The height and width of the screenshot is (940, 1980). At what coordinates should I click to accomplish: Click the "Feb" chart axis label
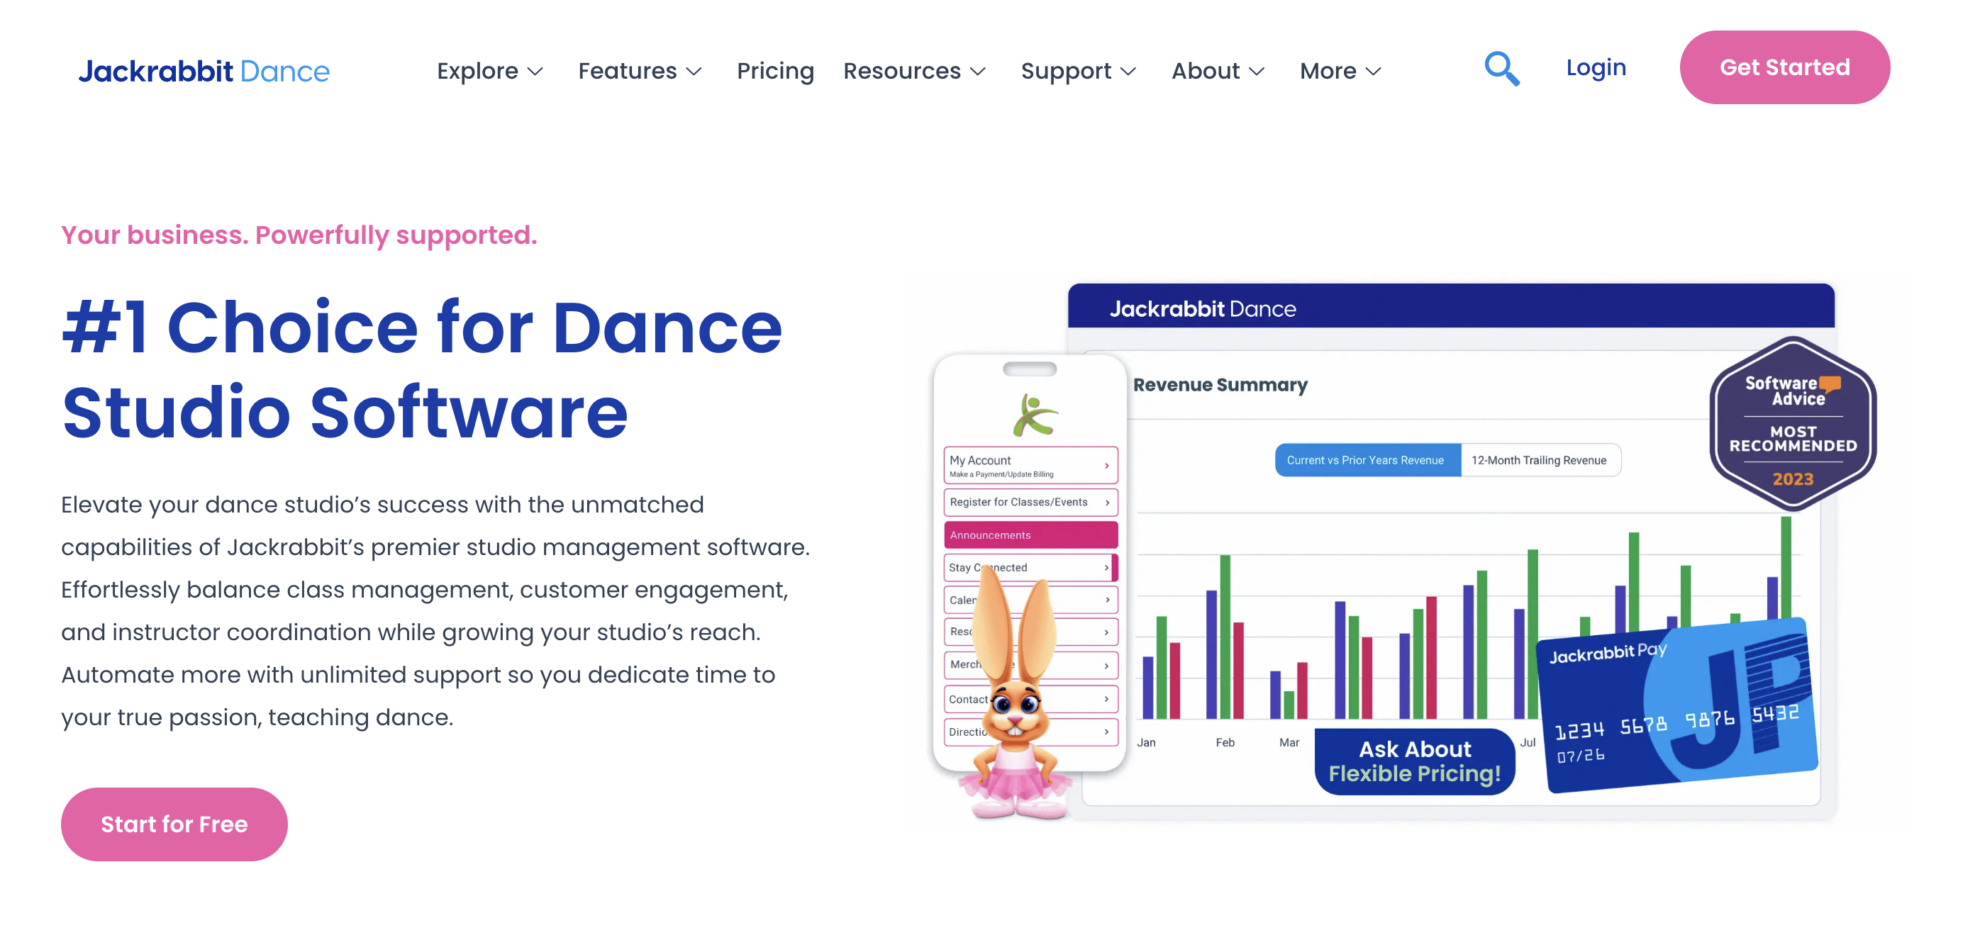(x=1225, y=742)
